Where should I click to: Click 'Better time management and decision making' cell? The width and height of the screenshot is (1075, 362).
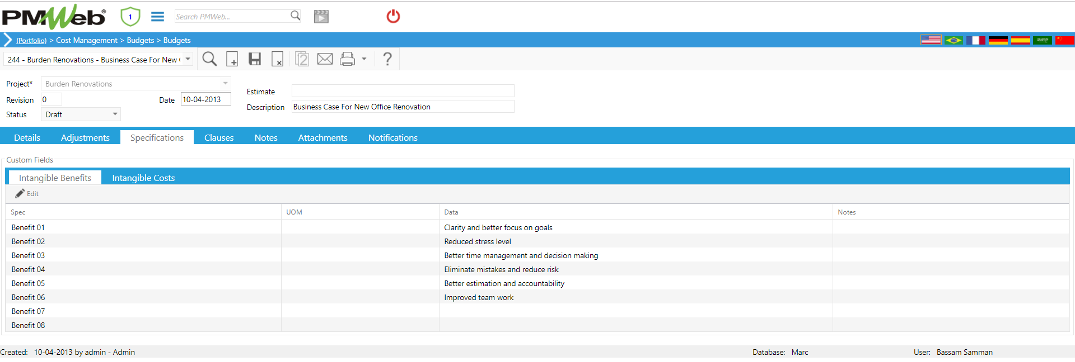point(636,255)
